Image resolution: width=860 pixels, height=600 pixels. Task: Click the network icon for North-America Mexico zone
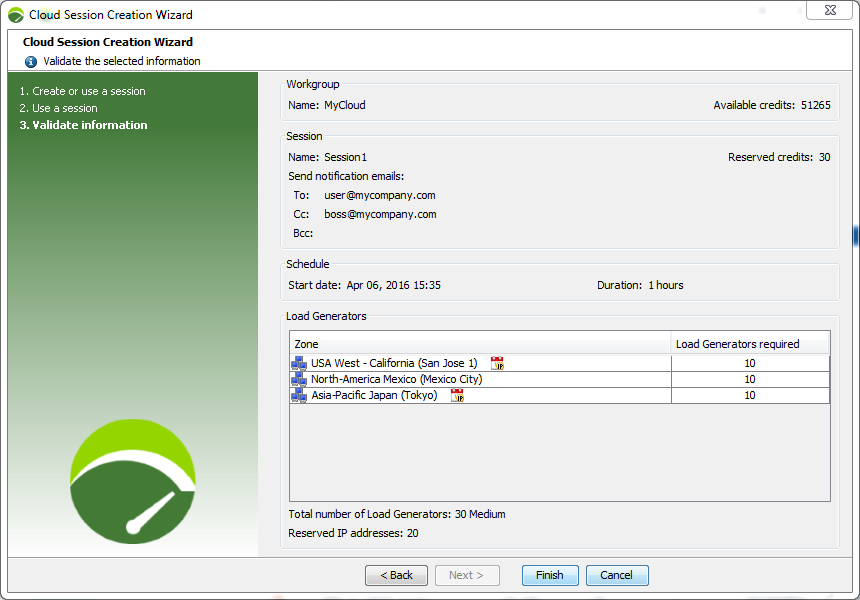coord(299,380)
